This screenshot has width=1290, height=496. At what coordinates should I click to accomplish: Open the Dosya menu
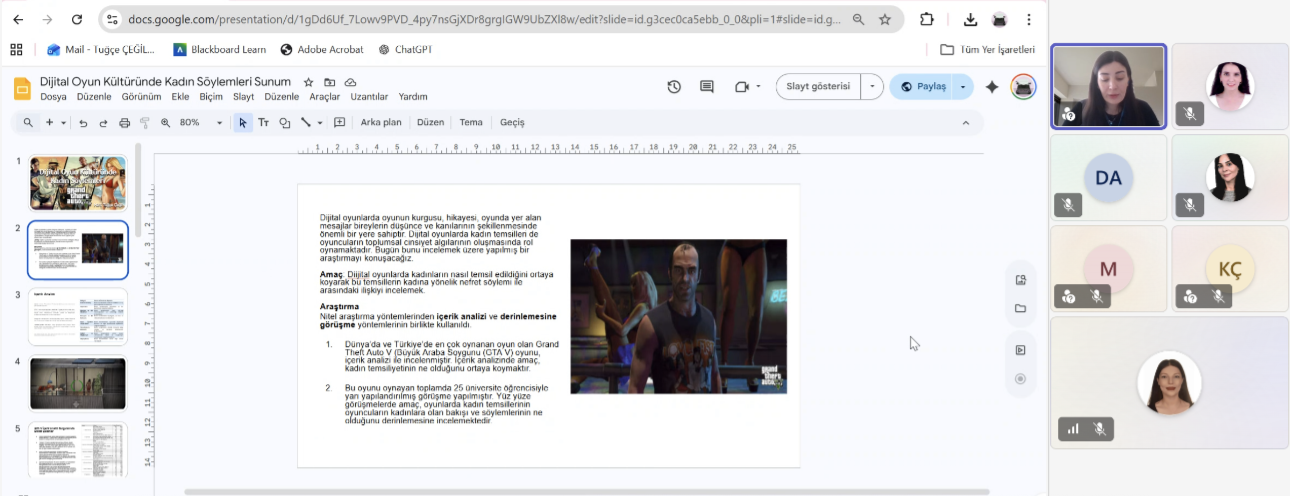(x=53, y=97)
